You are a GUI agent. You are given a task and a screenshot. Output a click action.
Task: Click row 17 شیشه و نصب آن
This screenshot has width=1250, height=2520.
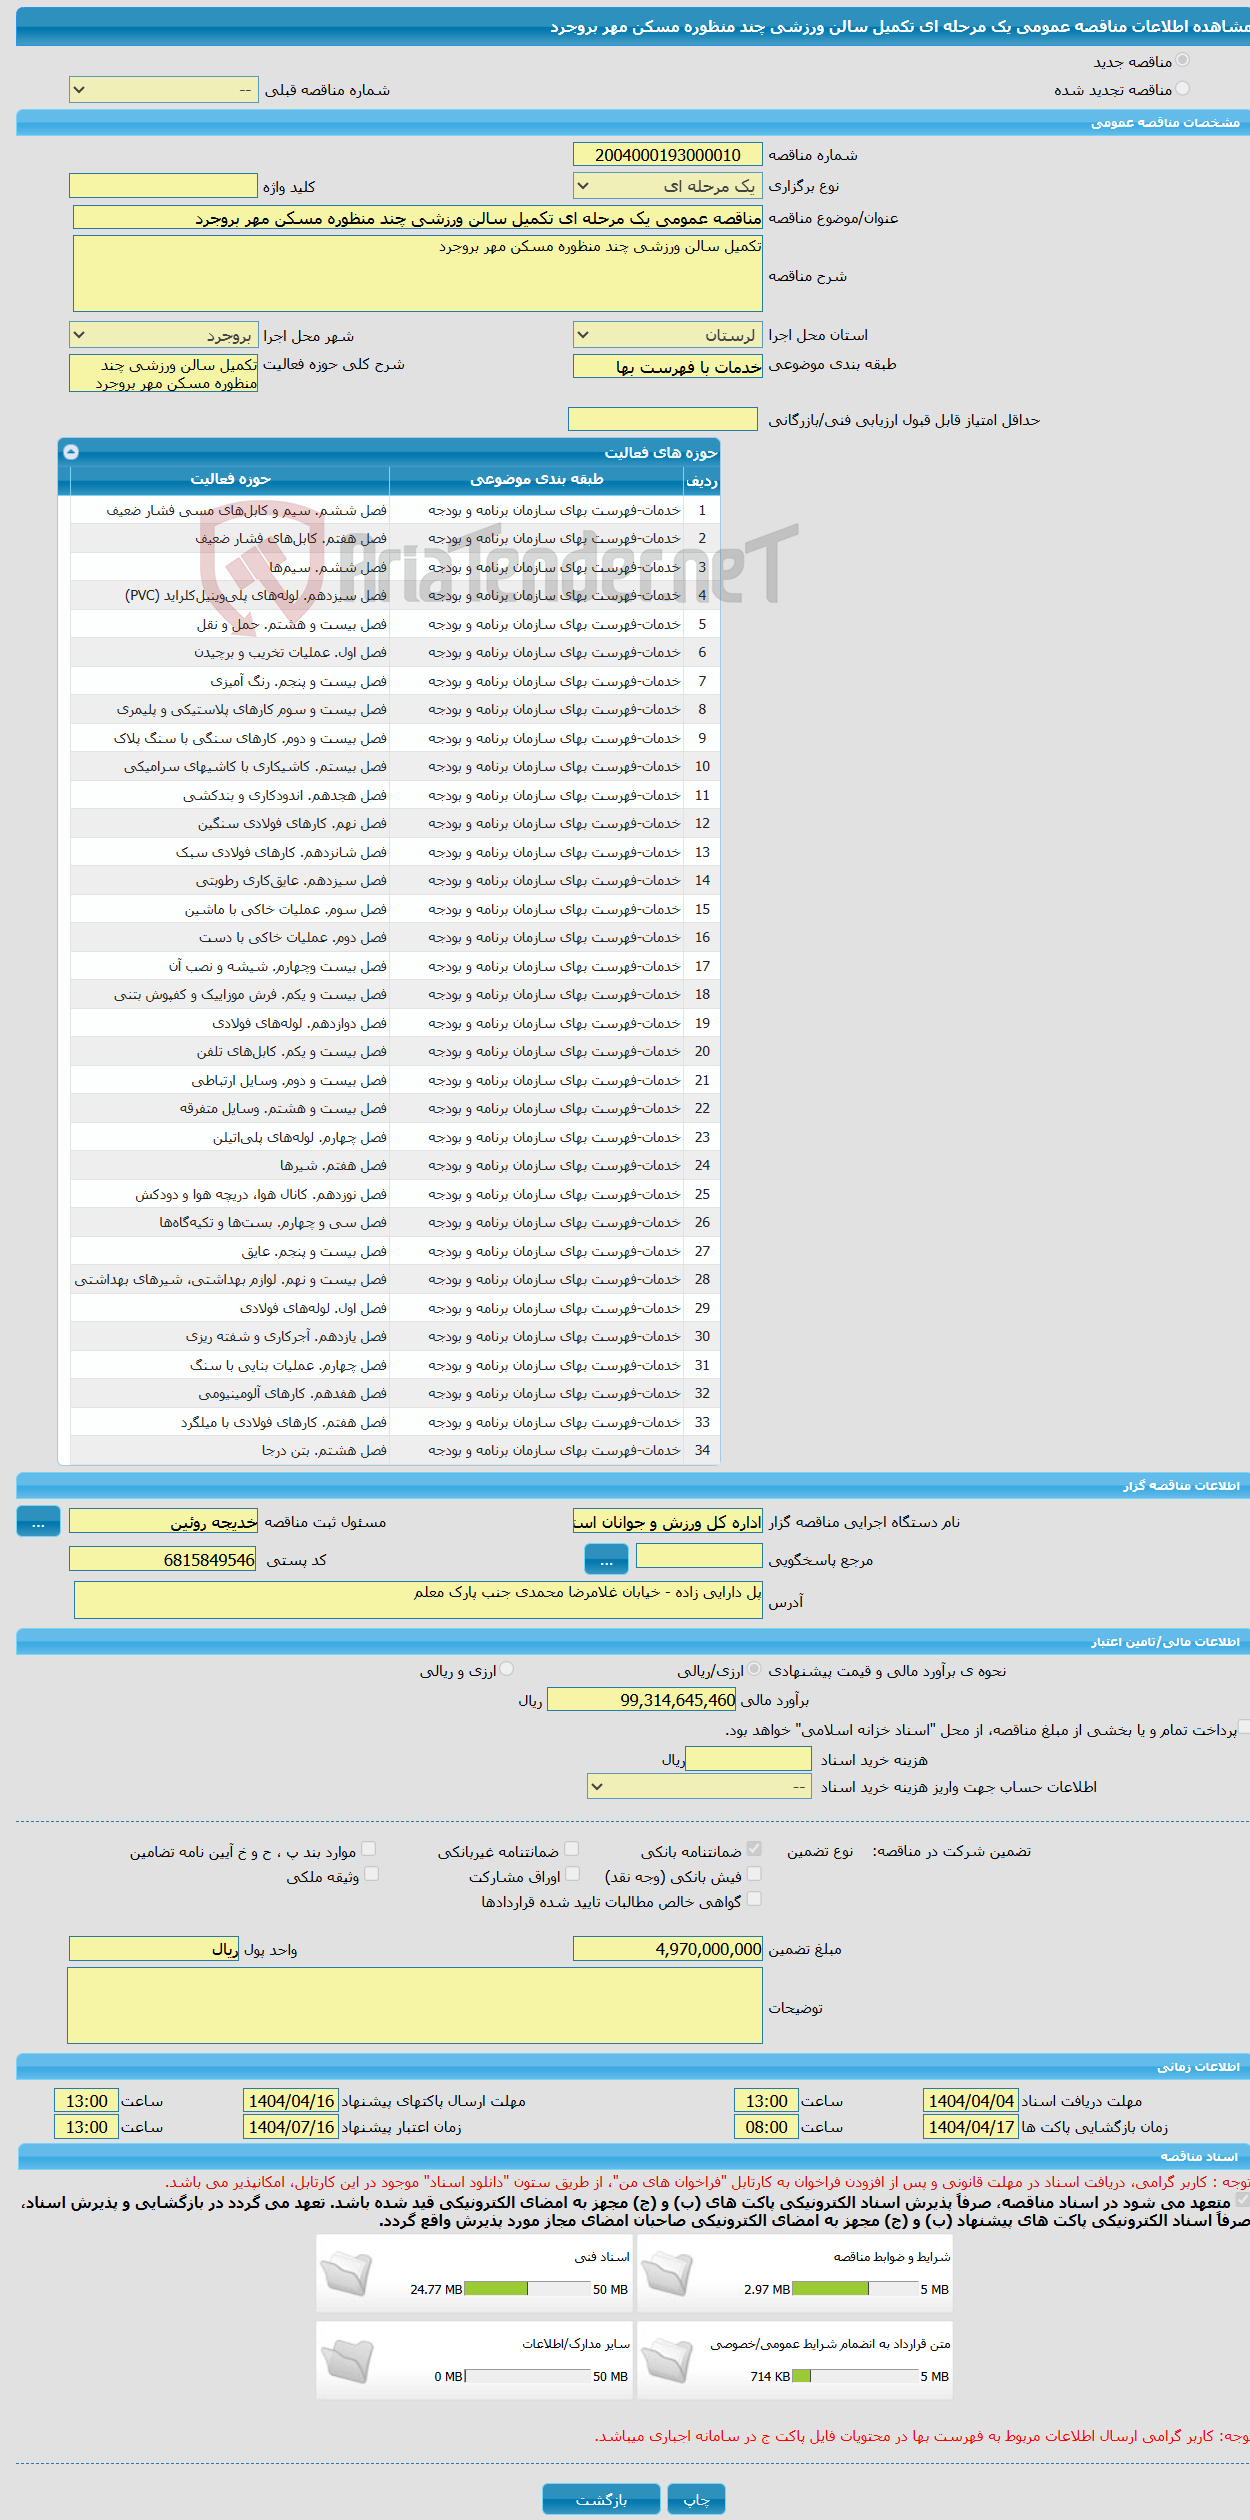[x=394, y=966]
